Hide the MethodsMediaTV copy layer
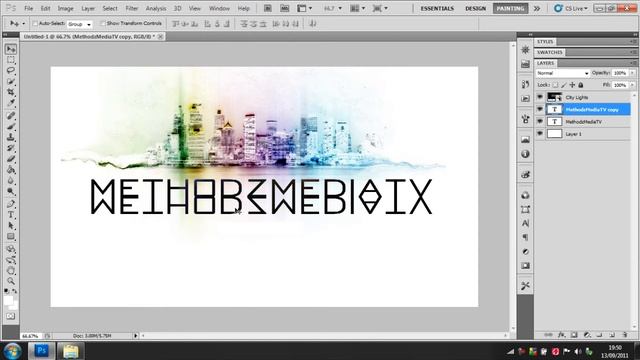The width and height of the screenshot is (640, 360). point(540,109)
